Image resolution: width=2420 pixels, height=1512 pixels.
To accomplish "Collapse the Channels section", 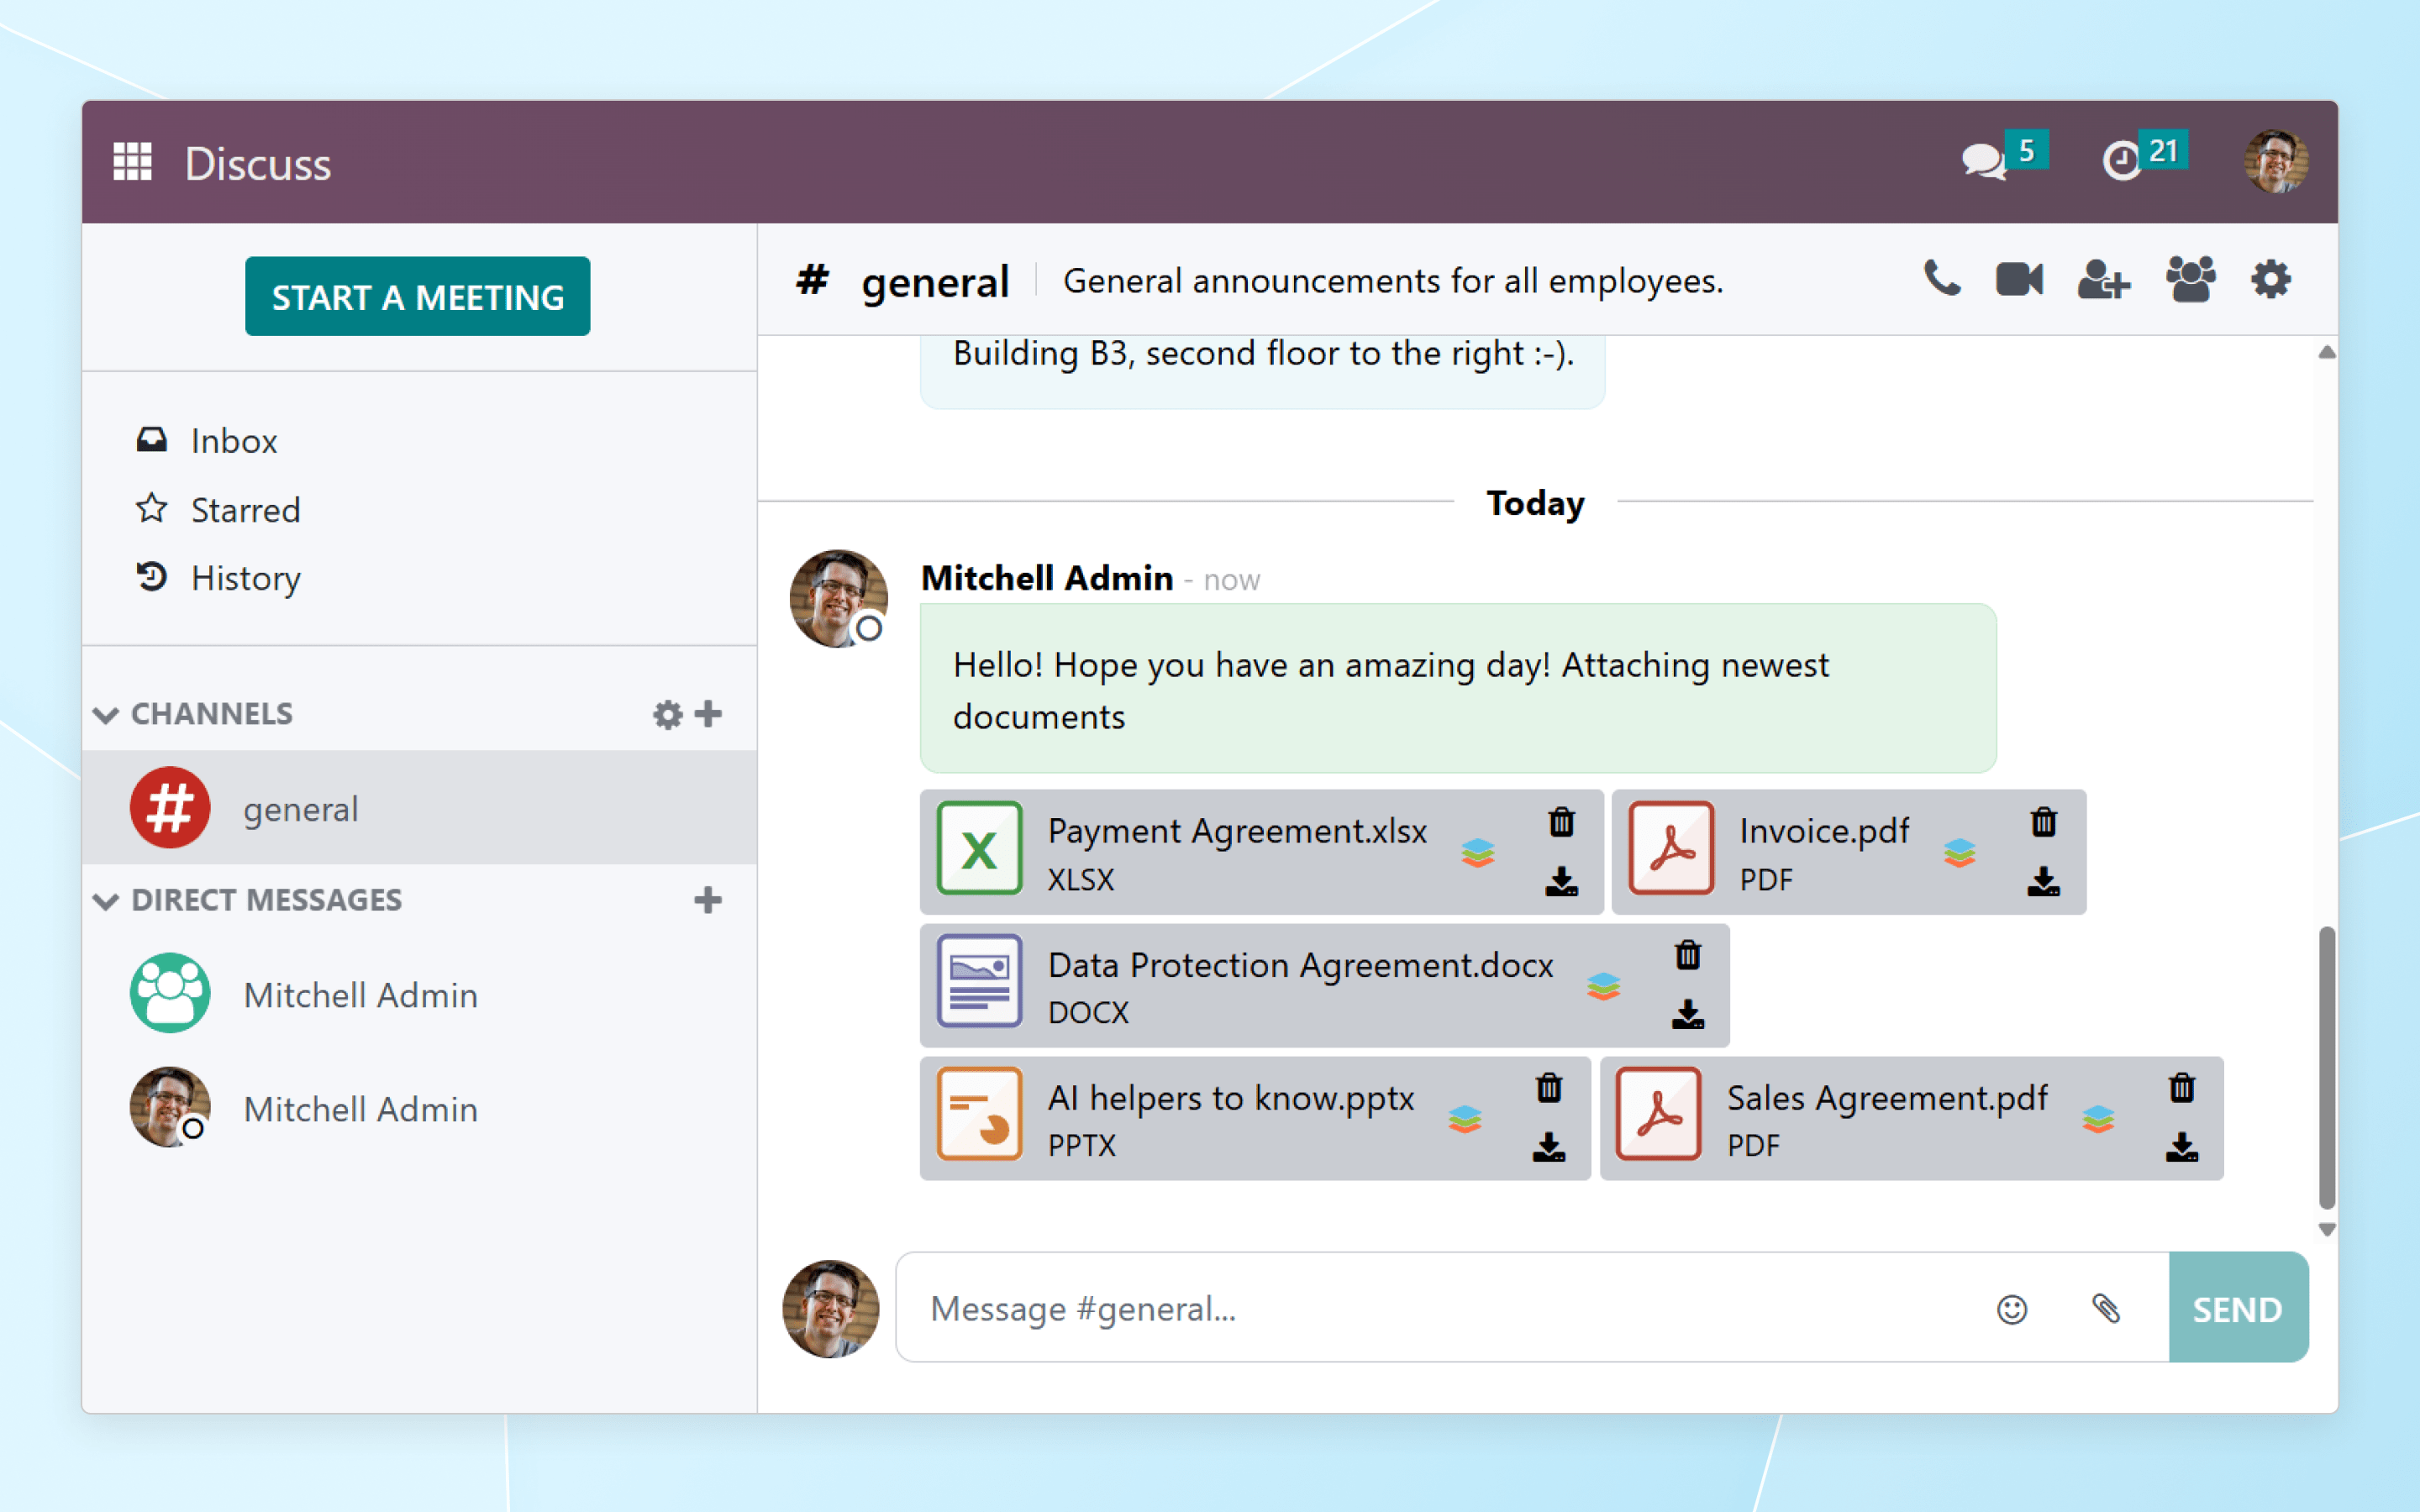I will pos(106,714).
